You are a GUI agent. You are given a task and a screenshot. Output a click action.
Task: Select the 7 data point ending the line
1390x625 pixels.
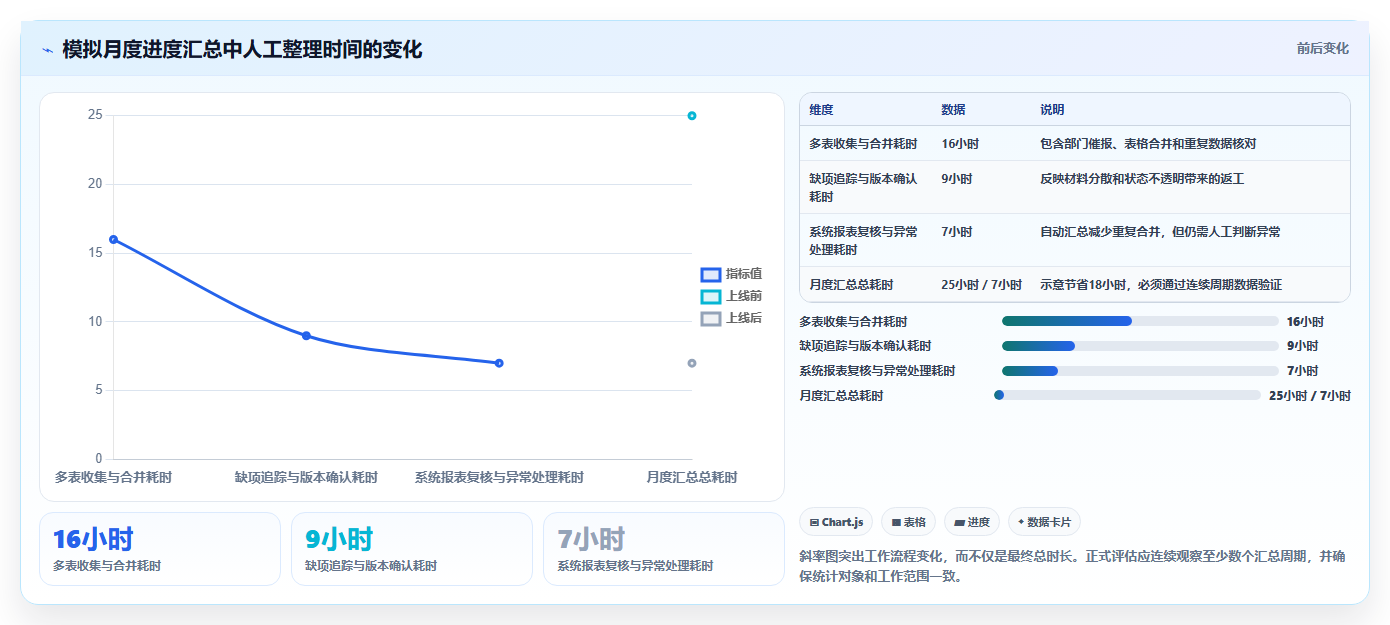click(x=499, y=363)
